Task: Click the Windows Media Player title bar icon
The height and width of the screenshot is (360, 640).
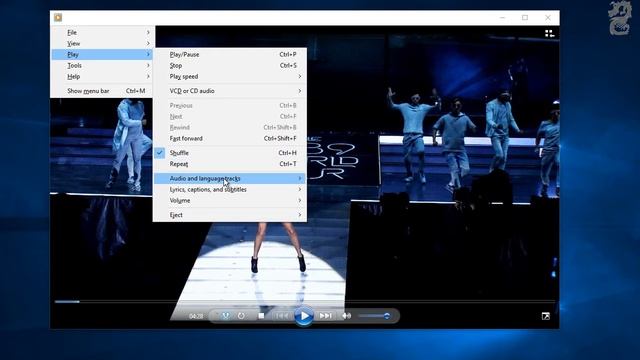Action: tap(58, 18)
